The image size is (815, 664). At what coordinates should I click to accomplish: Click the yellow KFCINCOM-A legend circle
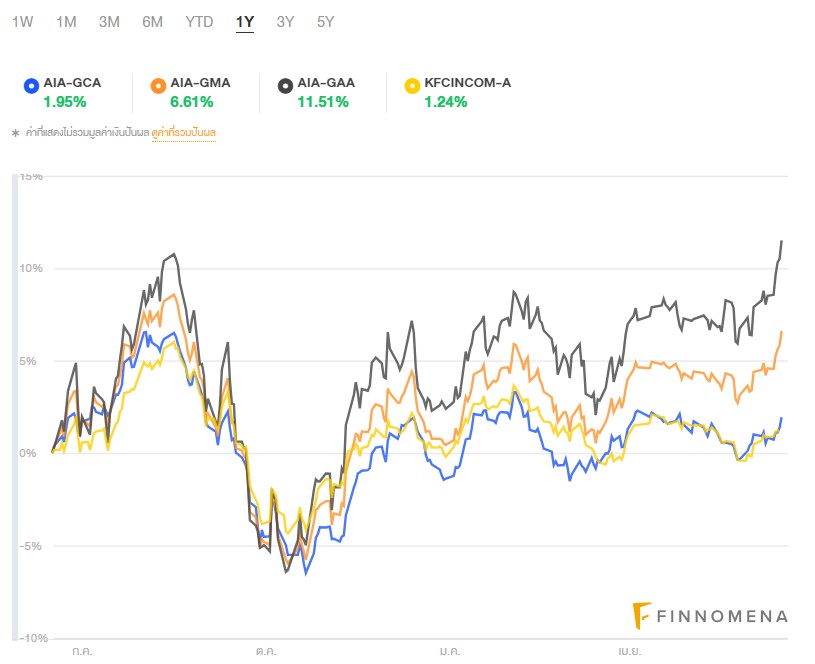pyautogui.click(x=412, y=85)
